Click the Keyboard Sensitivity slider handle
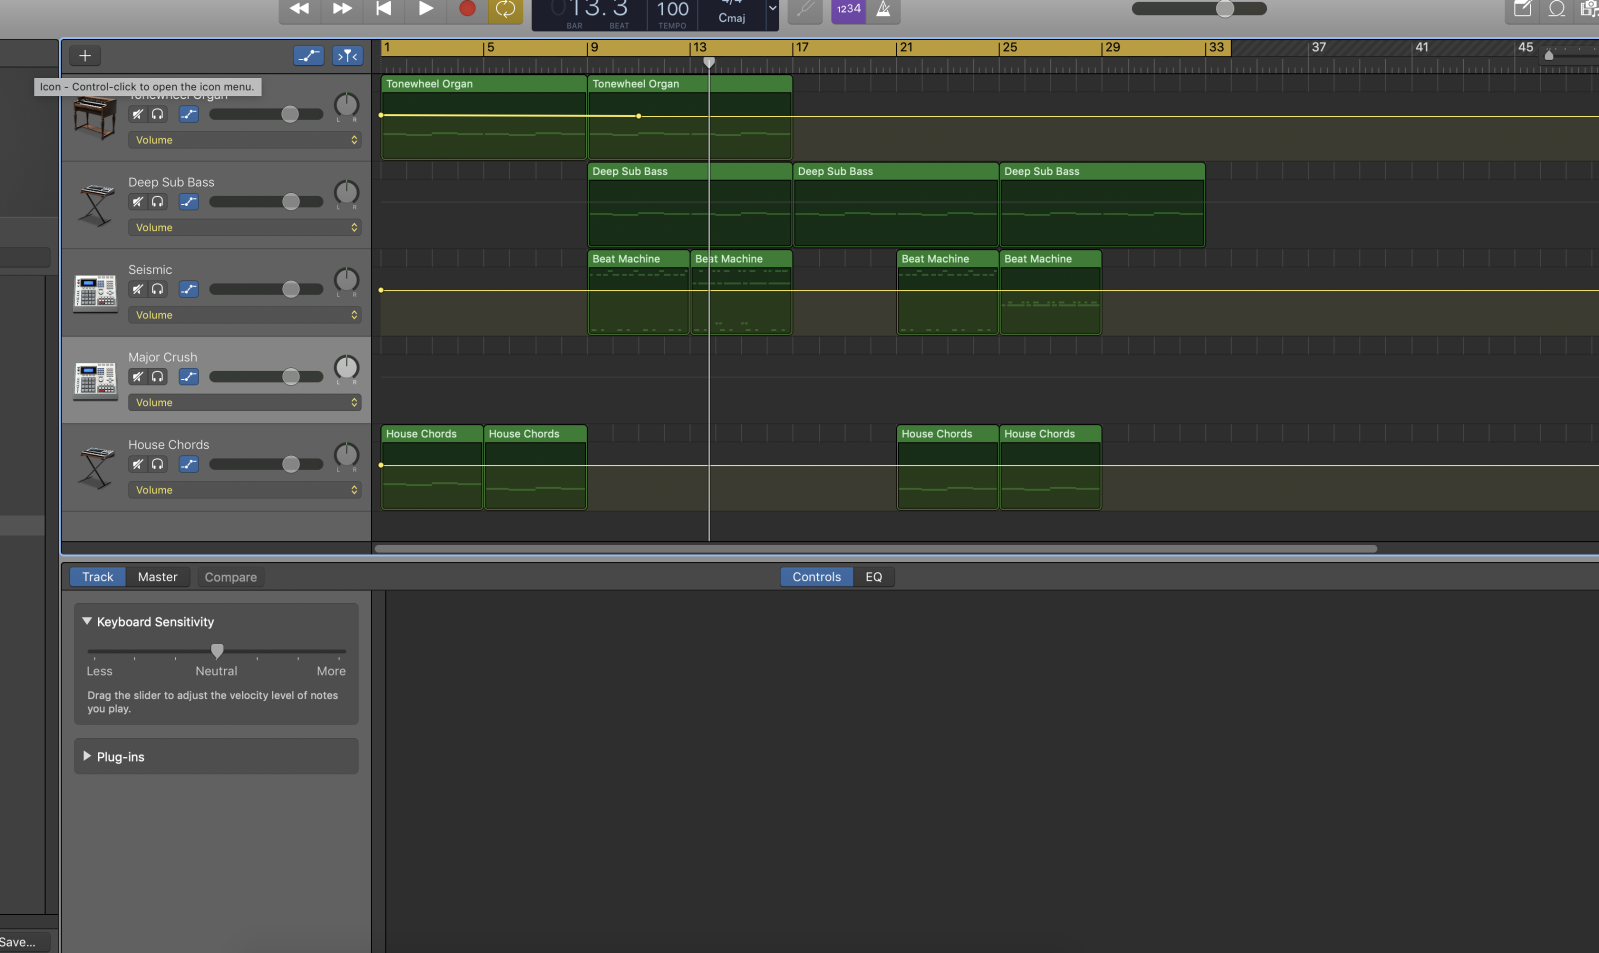The height and width of the screenshot is (953, 1599). tap(217, 651)
